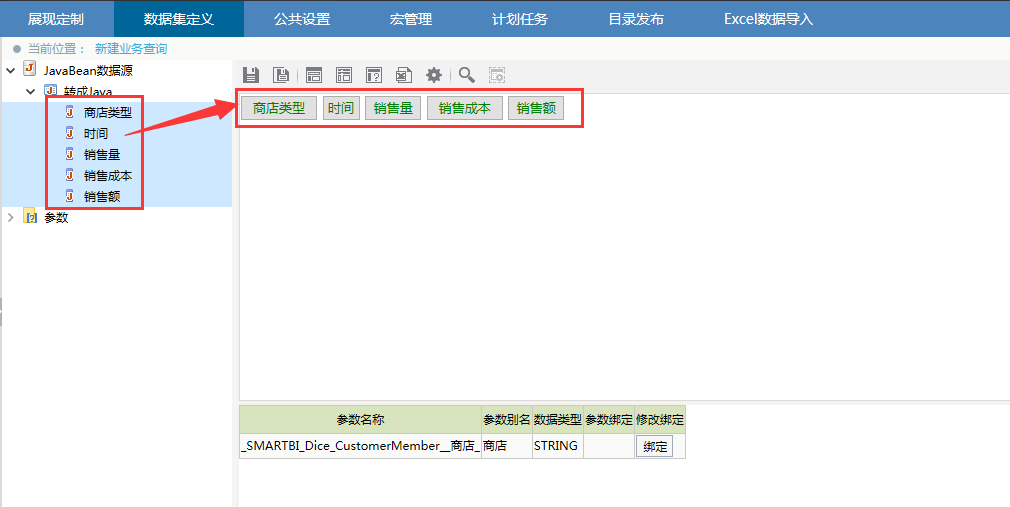
Task: Select 销售额 in the tree
Action: pyautogui.click(x=102, y=196)
